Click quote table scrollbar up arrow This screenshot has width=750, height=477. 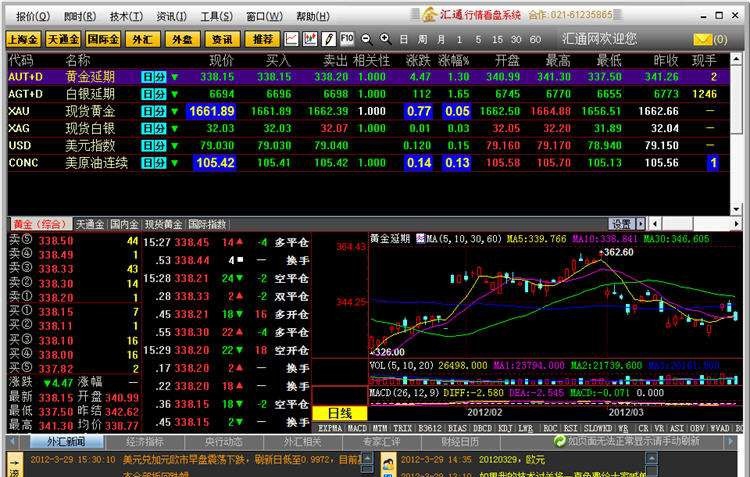[x=736, y=59]
